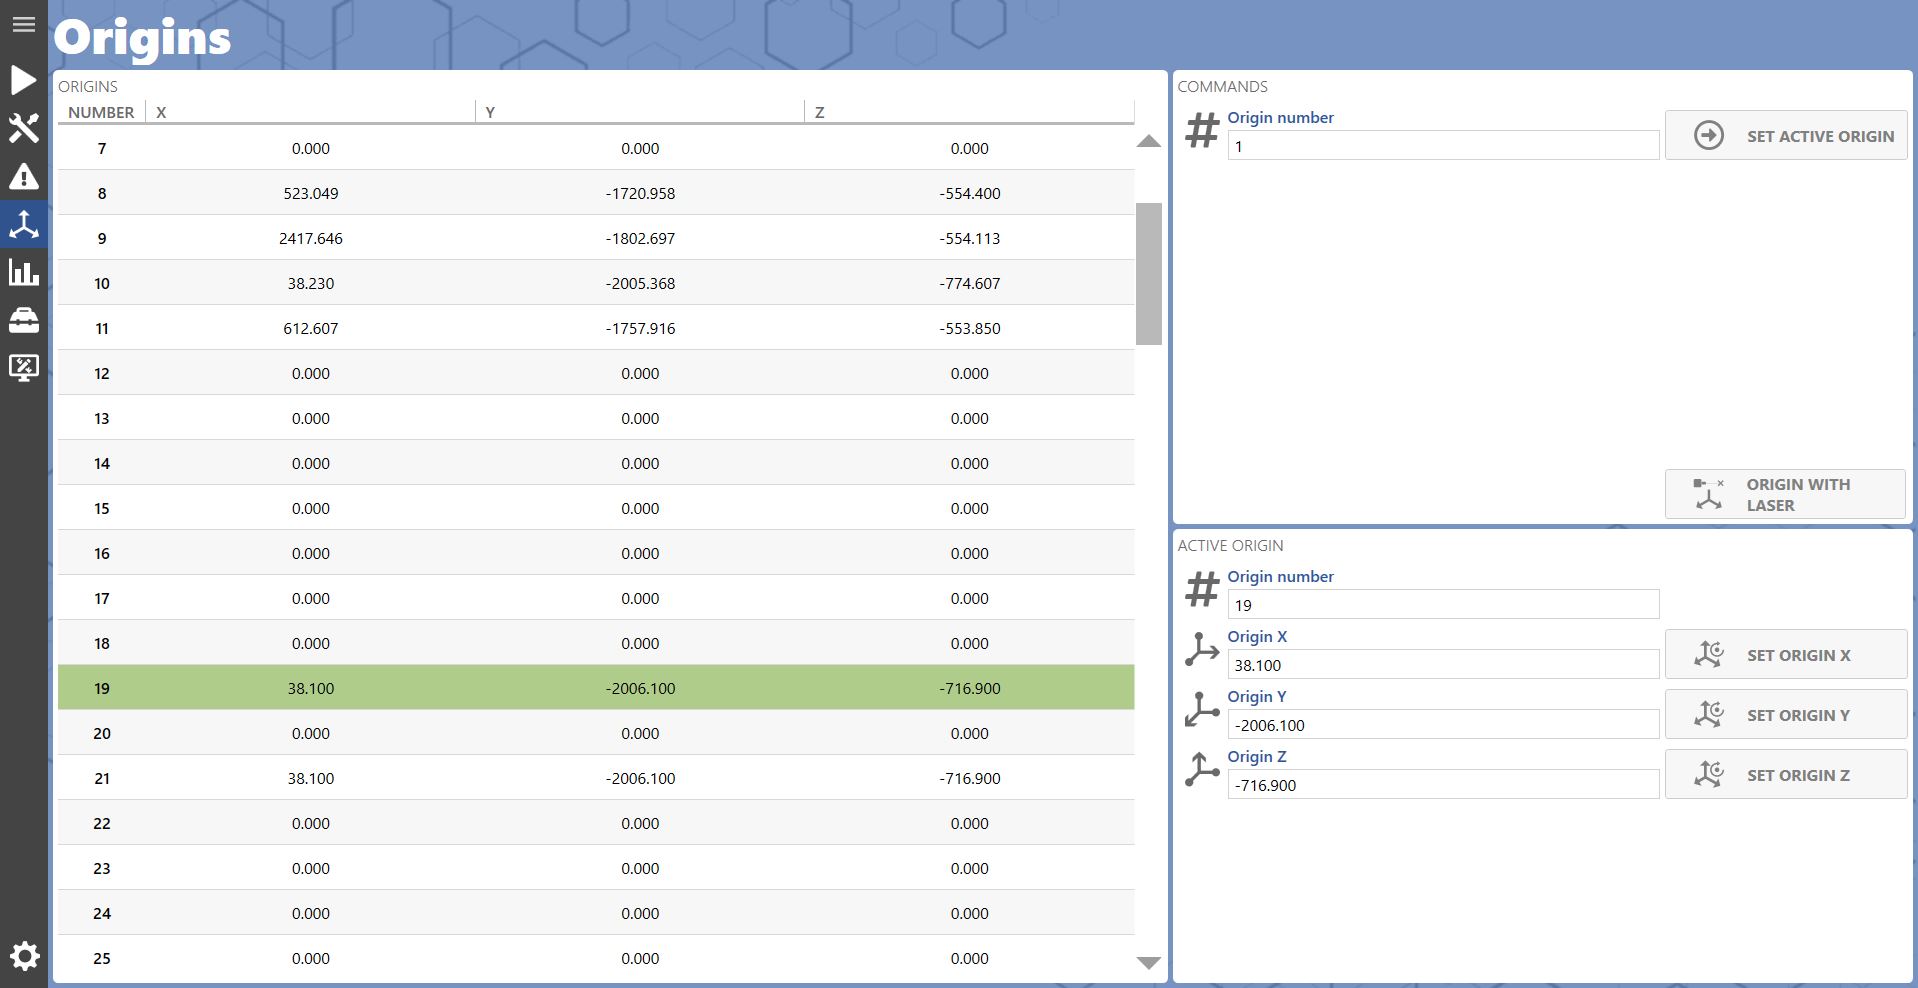The image size is (1918, 988).
Task: Select origin row 9 with X 2417.646
Action: click(596, 238)
